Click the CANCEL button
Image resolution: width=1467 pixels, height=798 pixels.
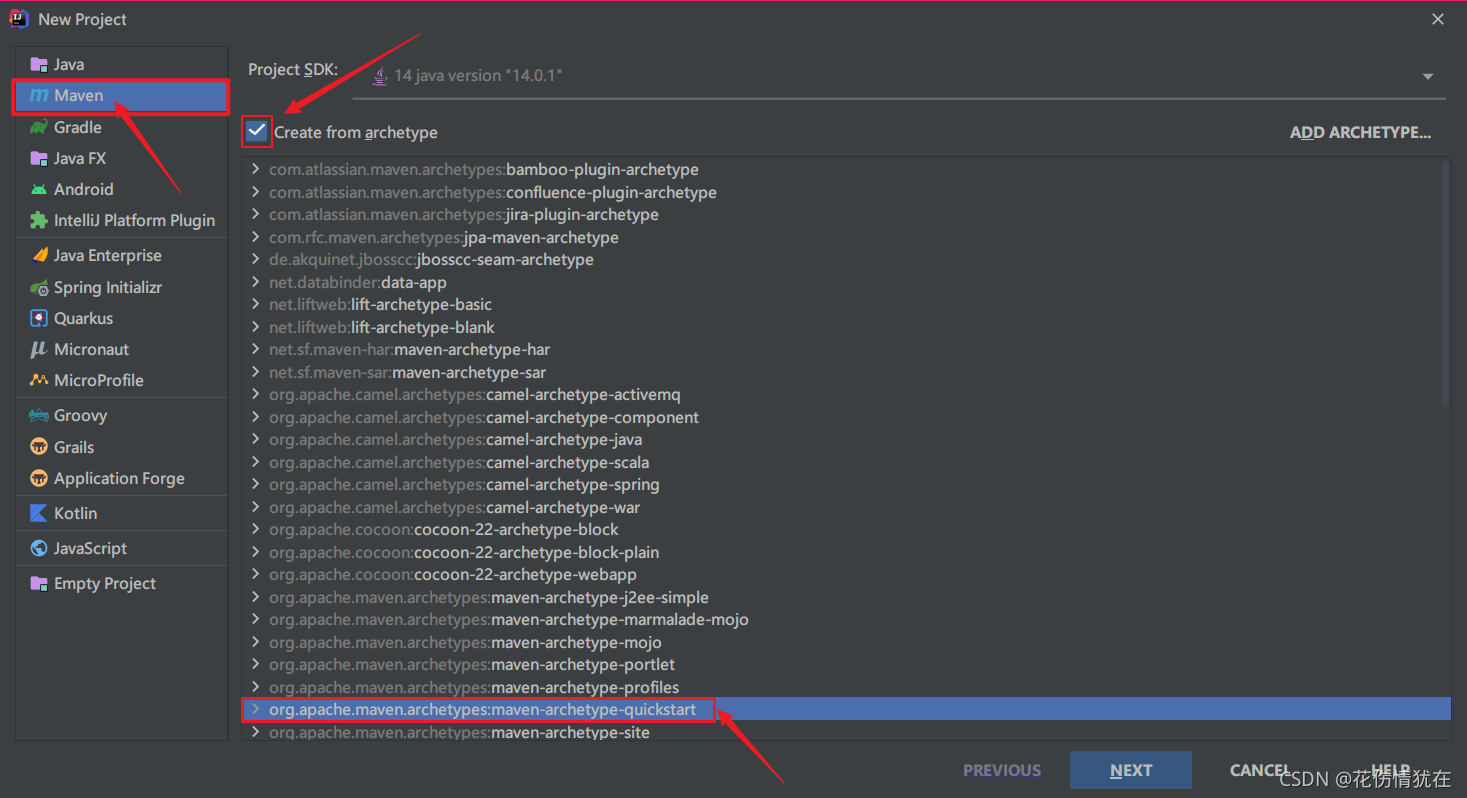pos(1260,770)
